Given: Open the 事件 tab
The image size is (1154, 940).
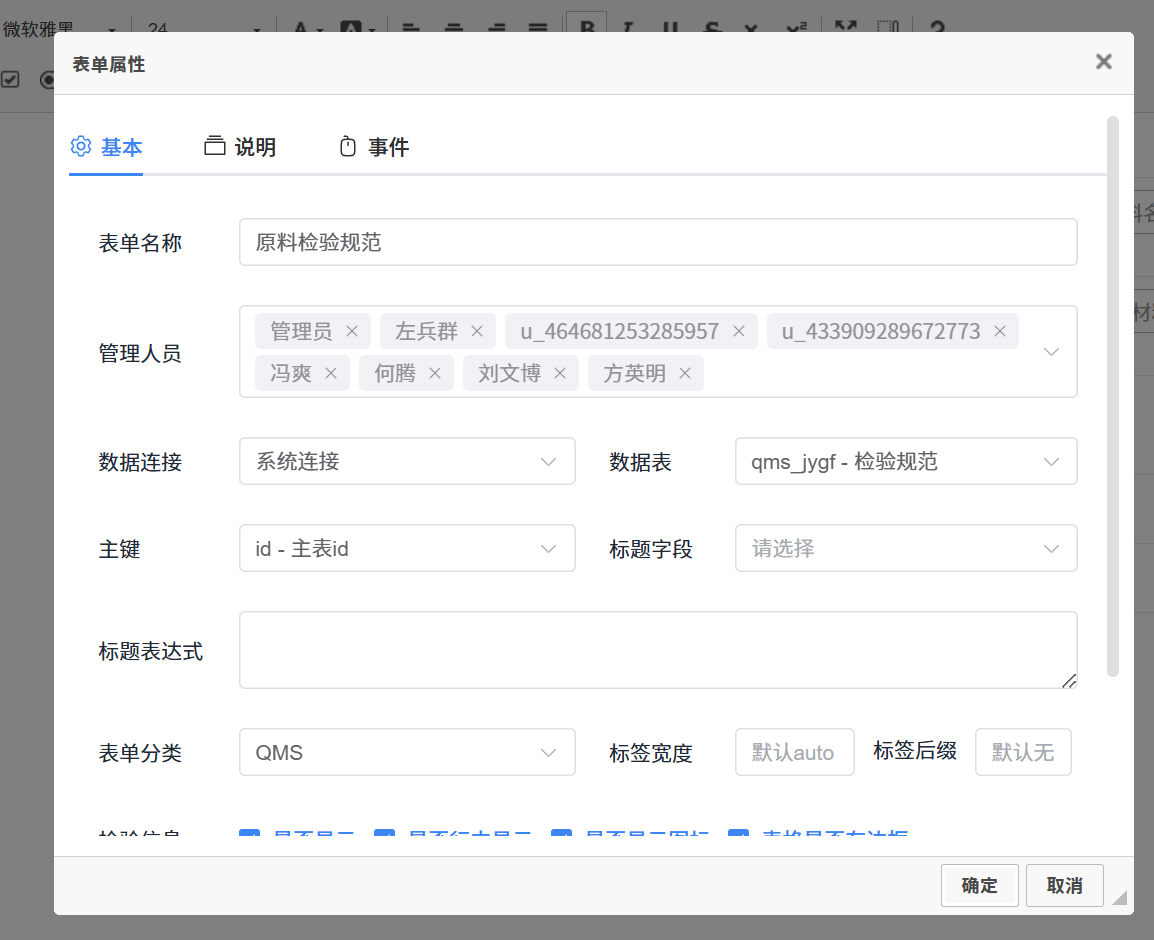Looking at the screenshot, I should click(374, 147).
